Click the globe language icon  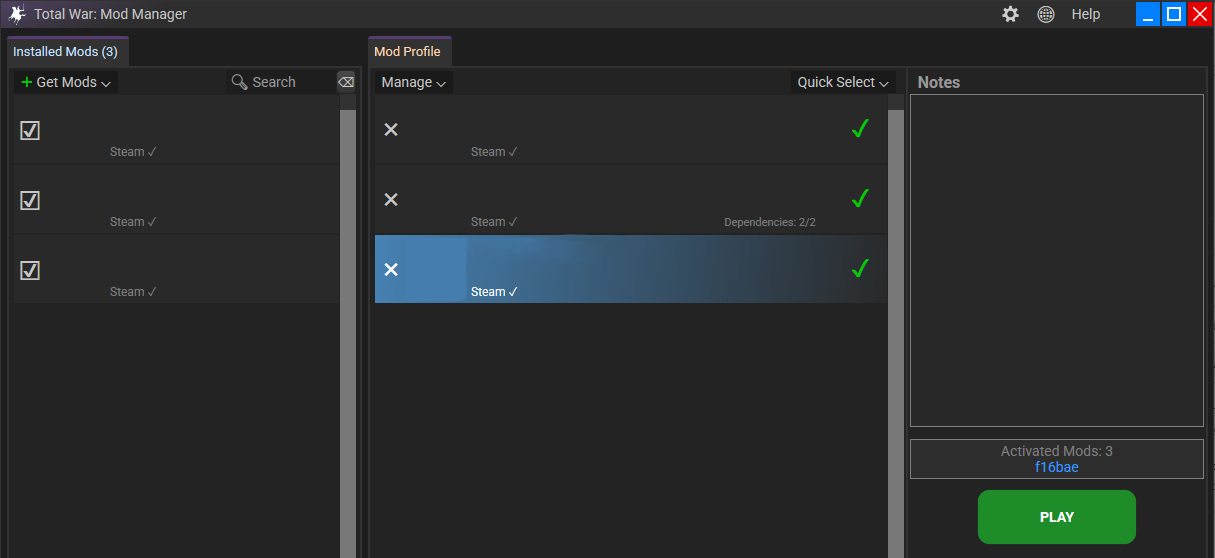click(x=1046, y=14)
